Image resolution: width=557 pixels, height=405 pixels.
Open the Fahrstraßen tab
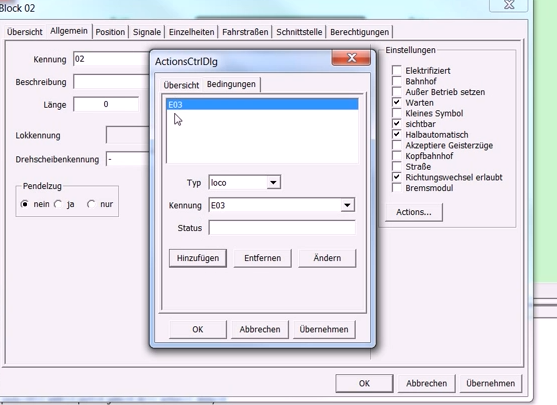(245, 32)
